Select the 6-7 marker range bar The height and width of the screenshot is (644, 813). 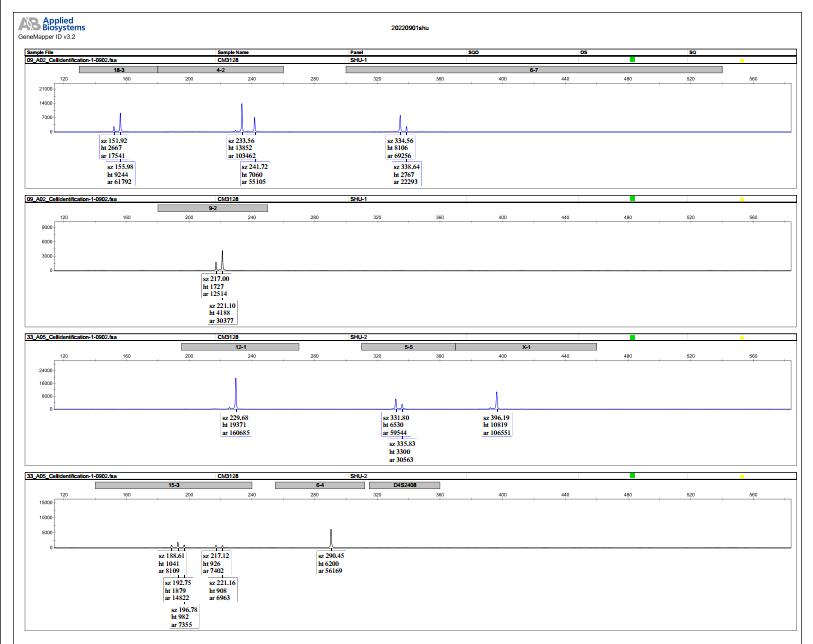coord(534,69)
